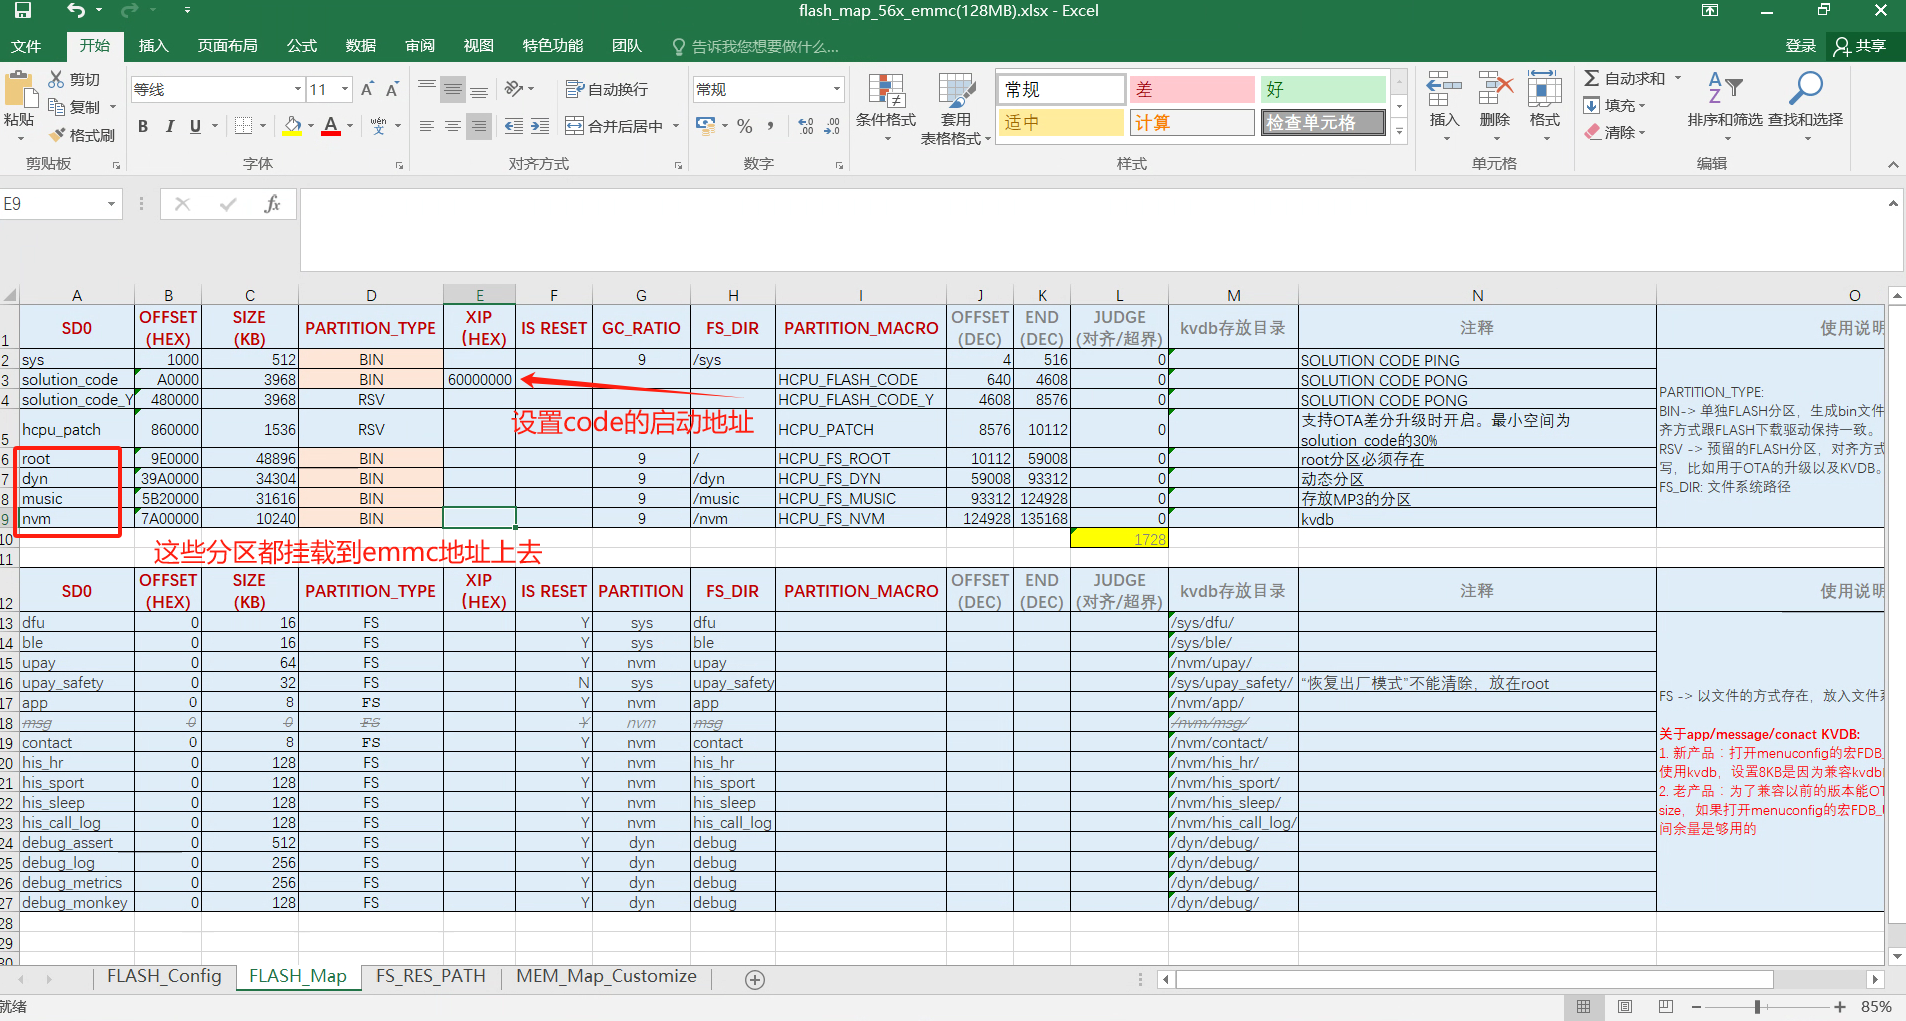The image size is (1906, 1021).
Task: Click the Cut scissors icon
Action: 56,79
